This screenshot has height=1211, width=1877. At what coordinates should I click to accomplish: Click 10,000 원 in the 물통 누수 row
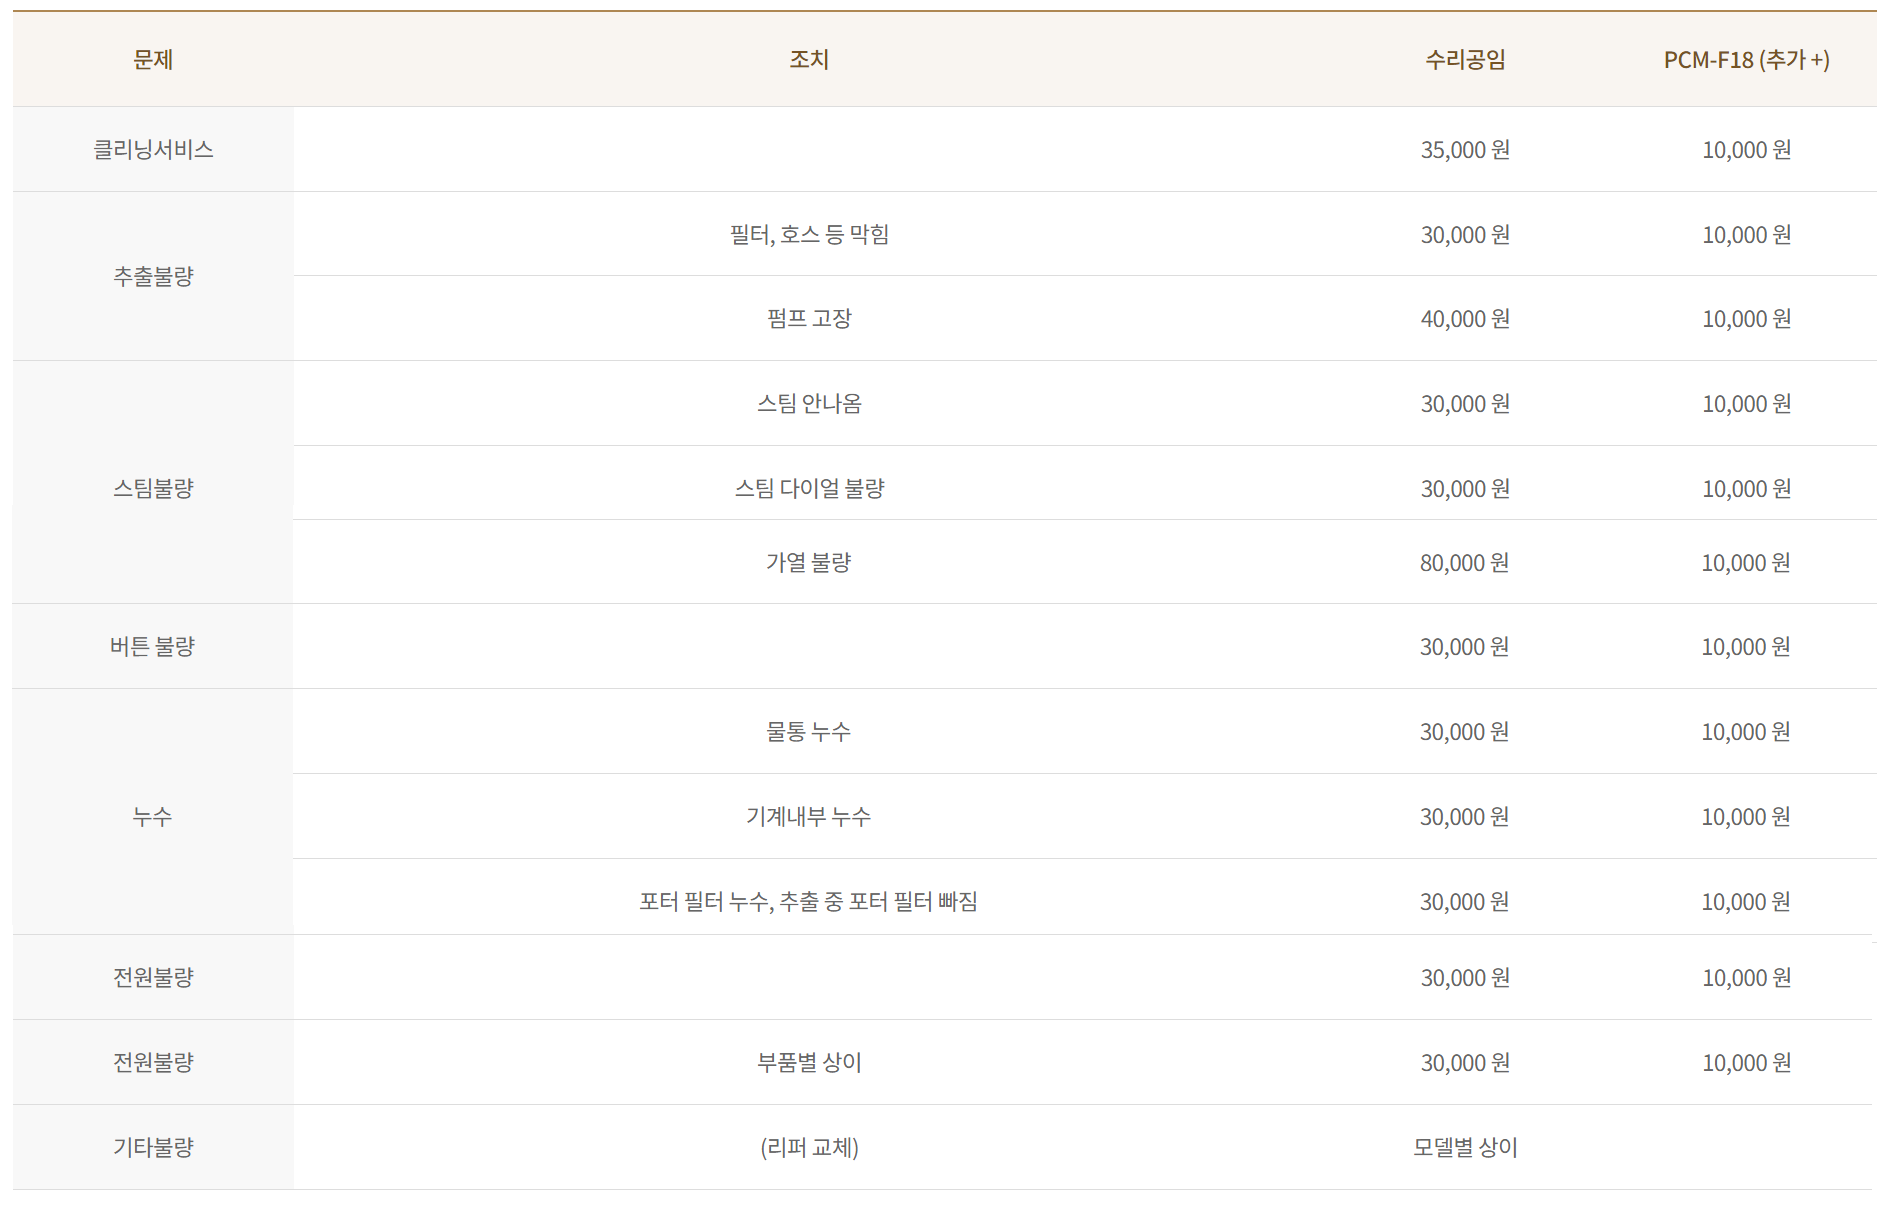click(1746, 732)
